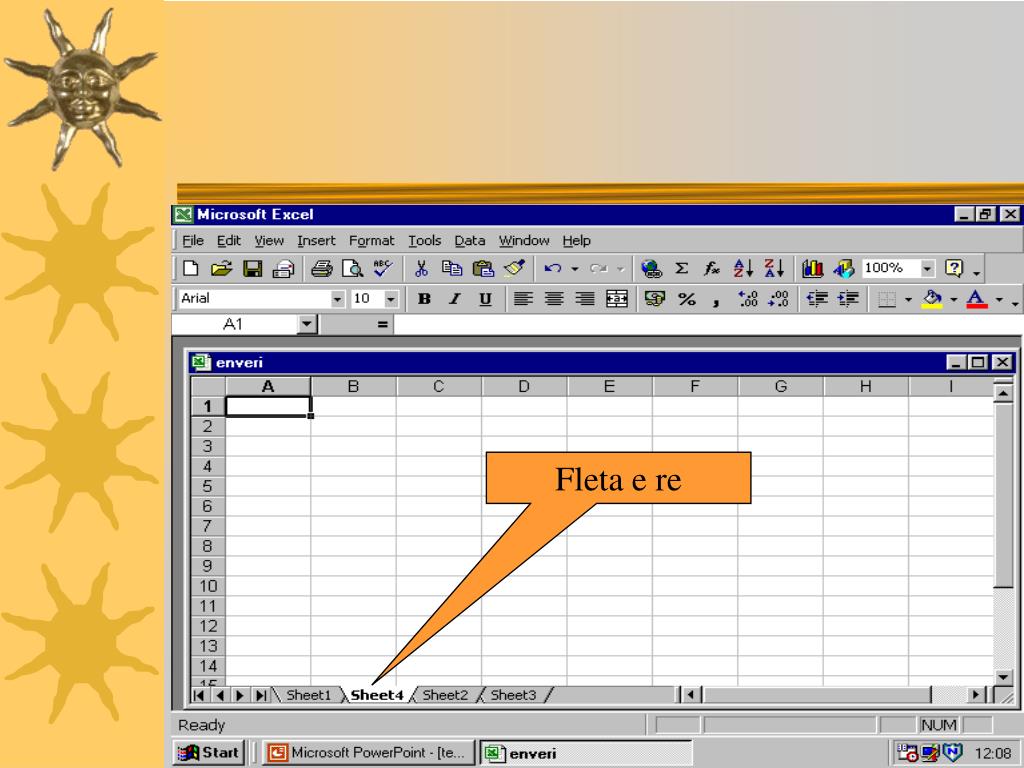Screen dimensions: 1024x768
Task: Center cell text
Action: tap(554, 299)
